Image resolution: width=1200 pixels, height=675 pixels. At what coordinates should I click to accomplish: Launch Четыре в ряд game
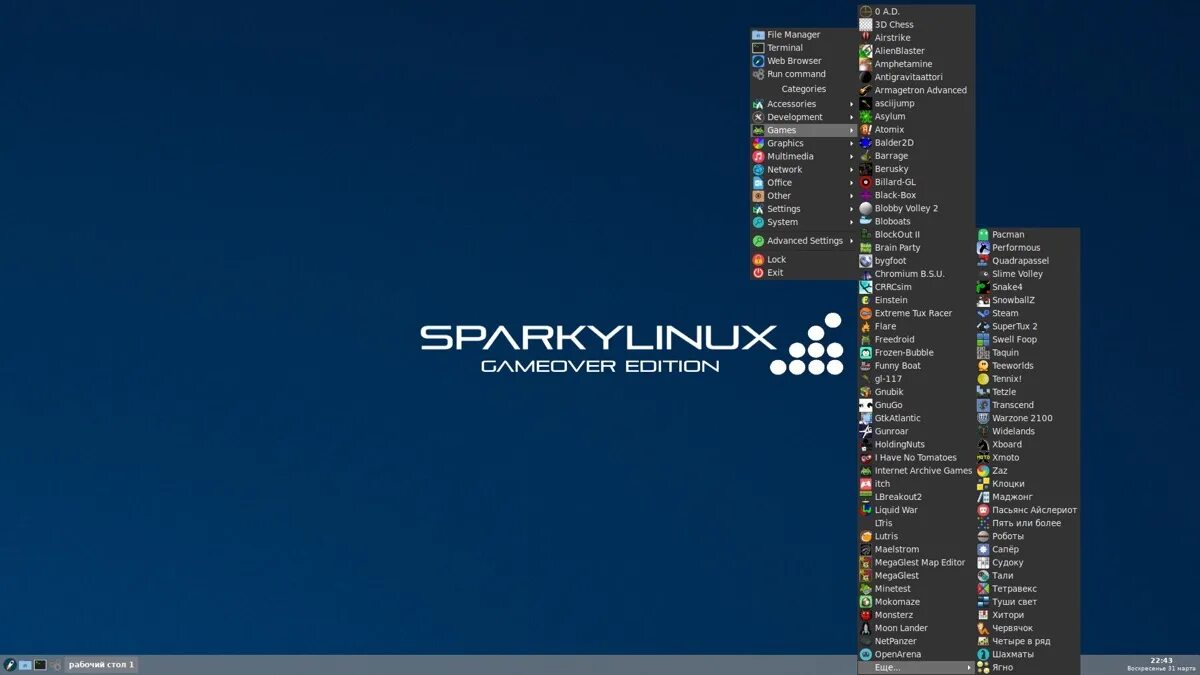[1028, 641]
